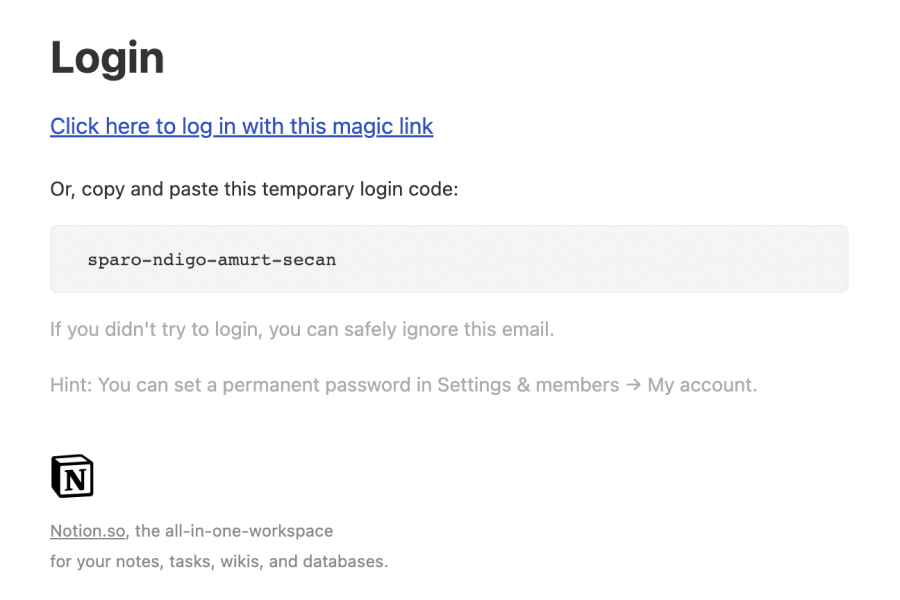
Task: Click the arrow symbol in the hint
Action: point(633,385)
